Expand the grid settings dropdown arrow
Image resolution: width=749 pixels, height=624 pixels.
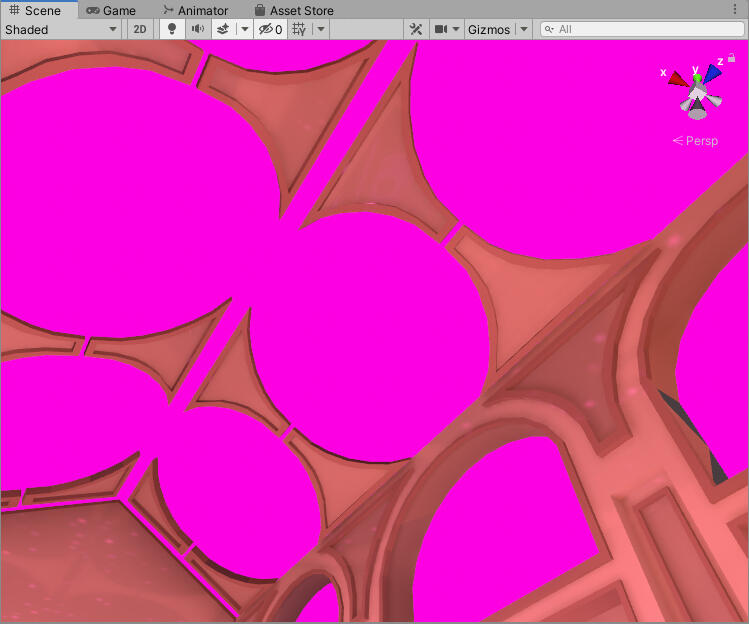click(321, 29)
